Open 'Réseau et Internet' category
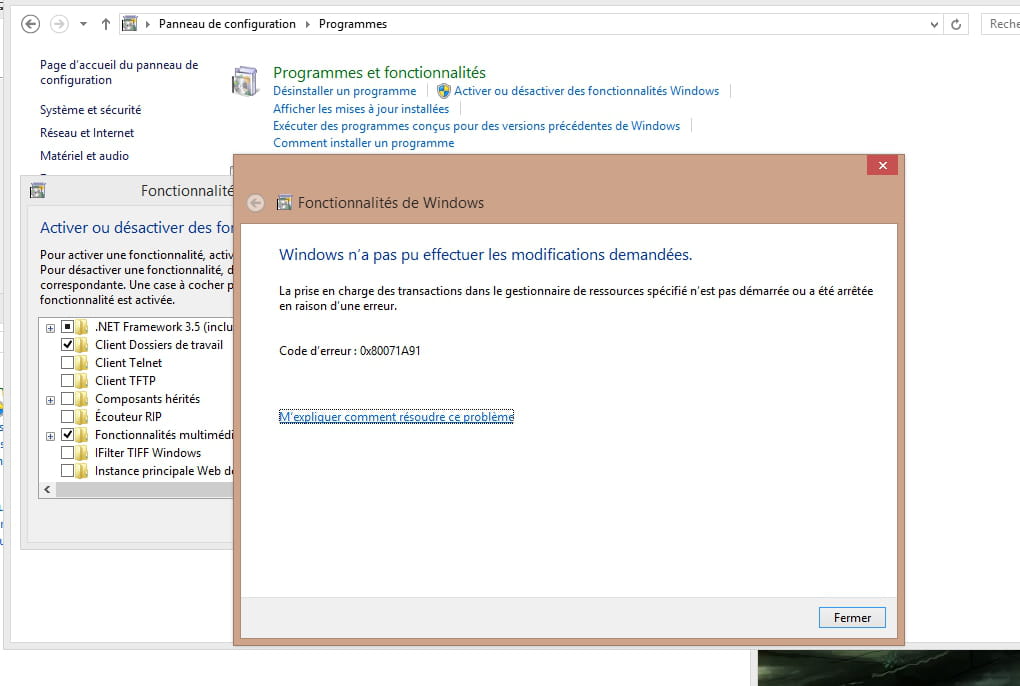The image size is (1020, 686). tap(87, 133)
